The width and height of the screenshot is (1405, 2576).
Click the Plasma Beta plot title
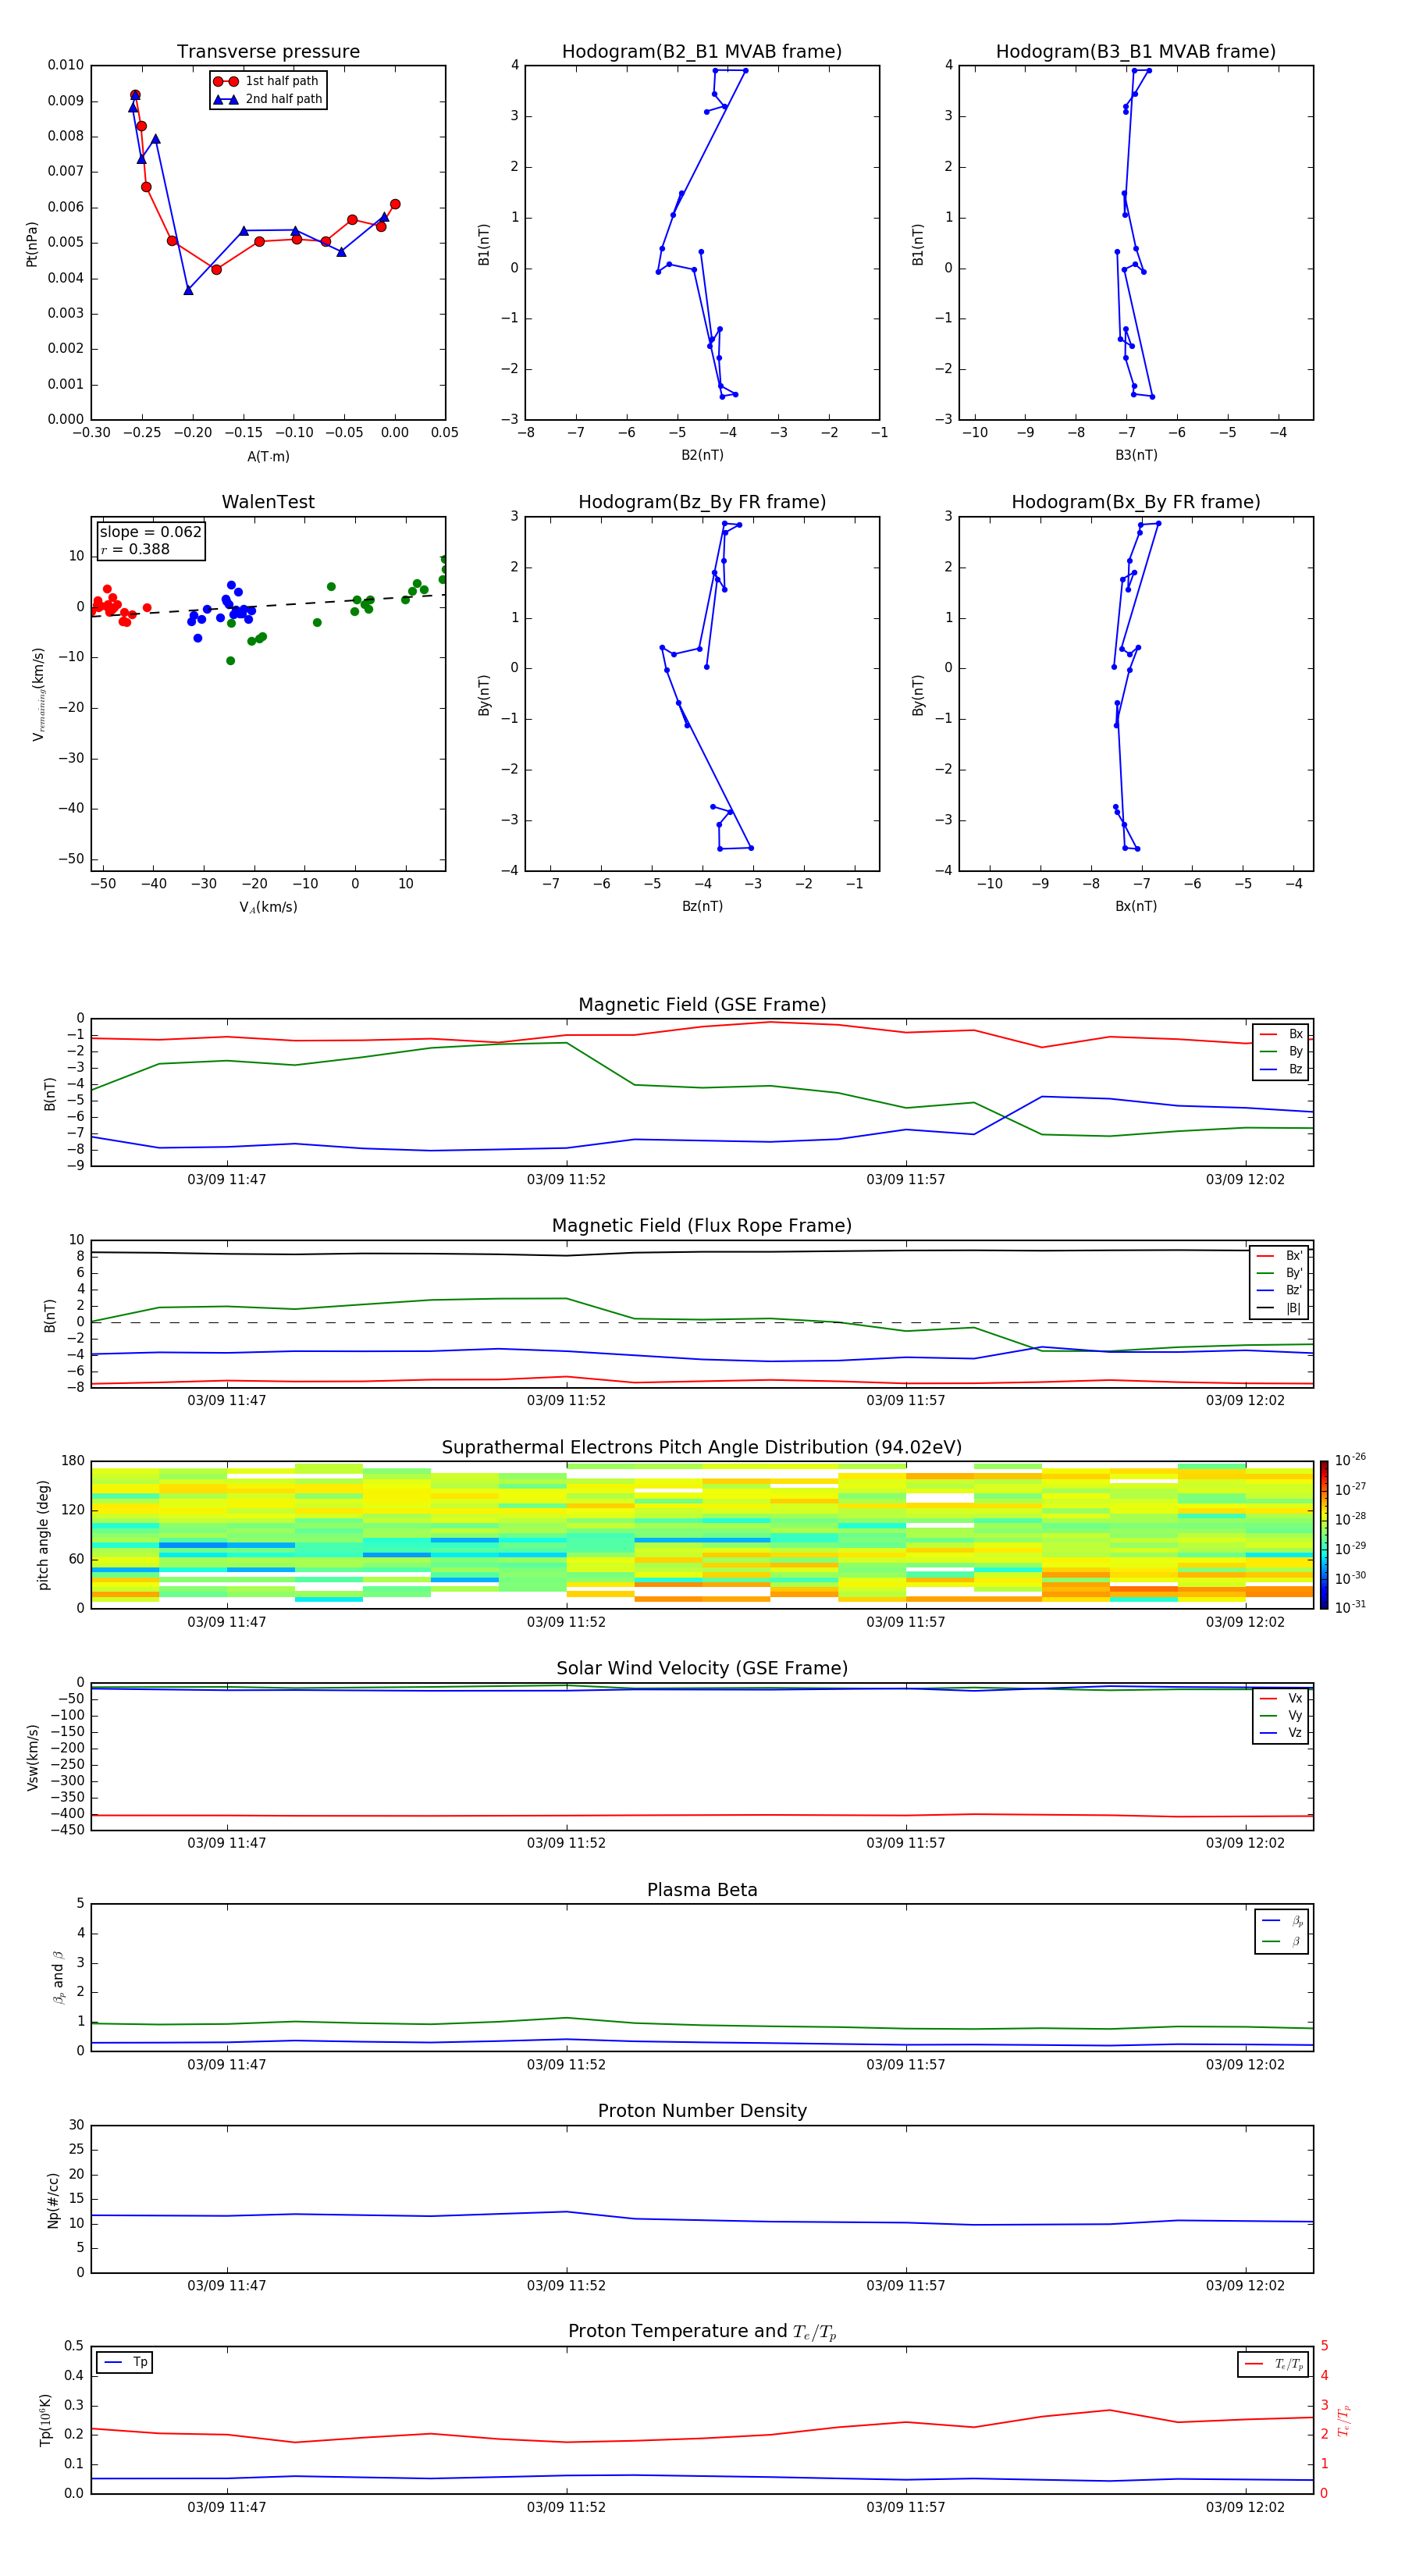pos(702,1890)
